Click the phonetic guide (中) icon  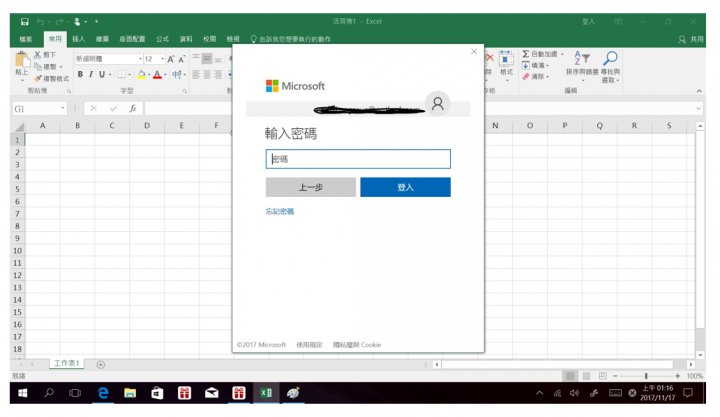click(176, 74)
